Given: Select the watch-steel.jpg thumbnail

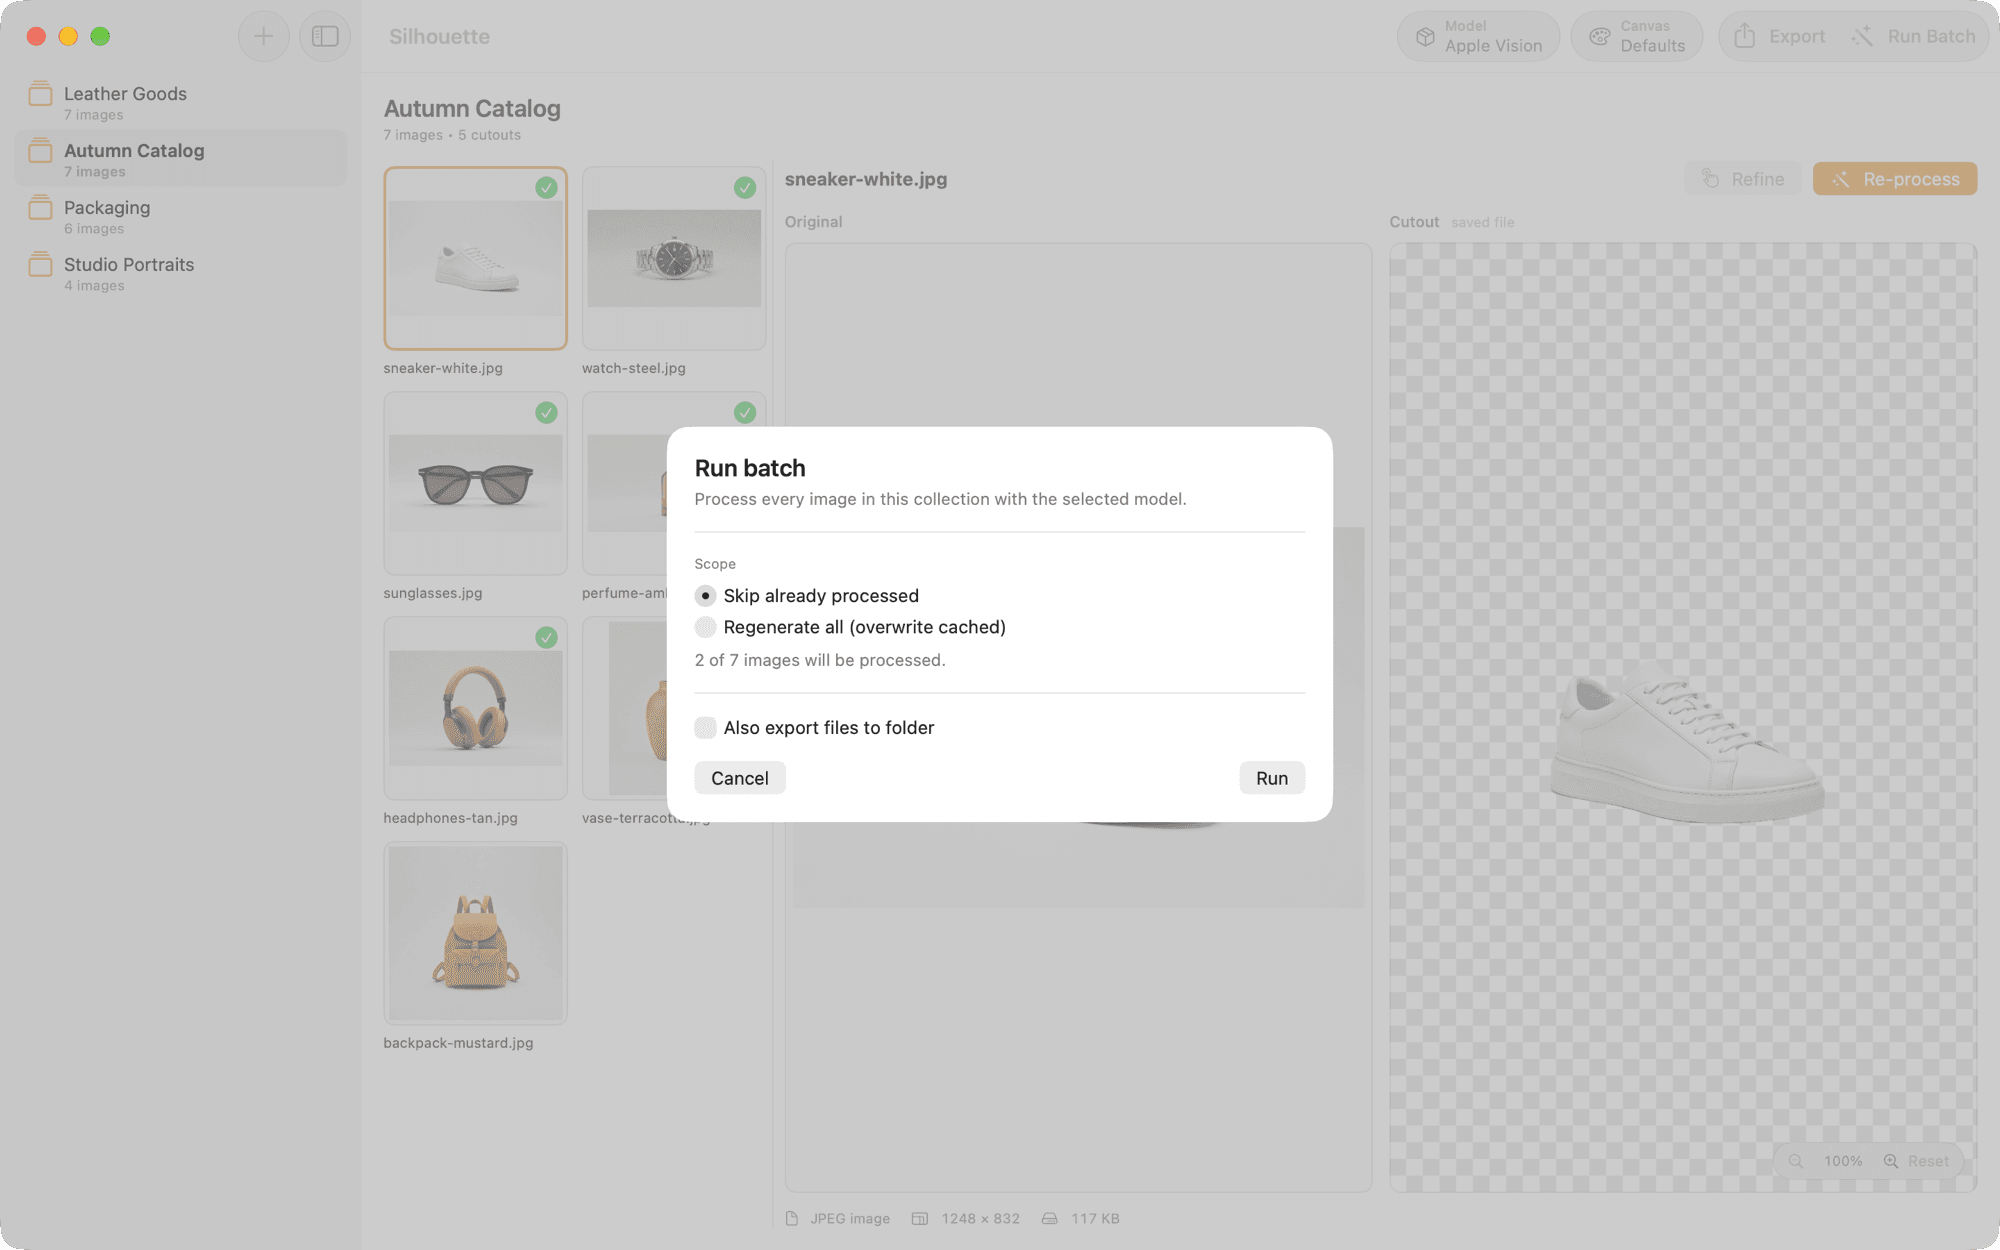Looking at the screenshot, I should 674,258.
